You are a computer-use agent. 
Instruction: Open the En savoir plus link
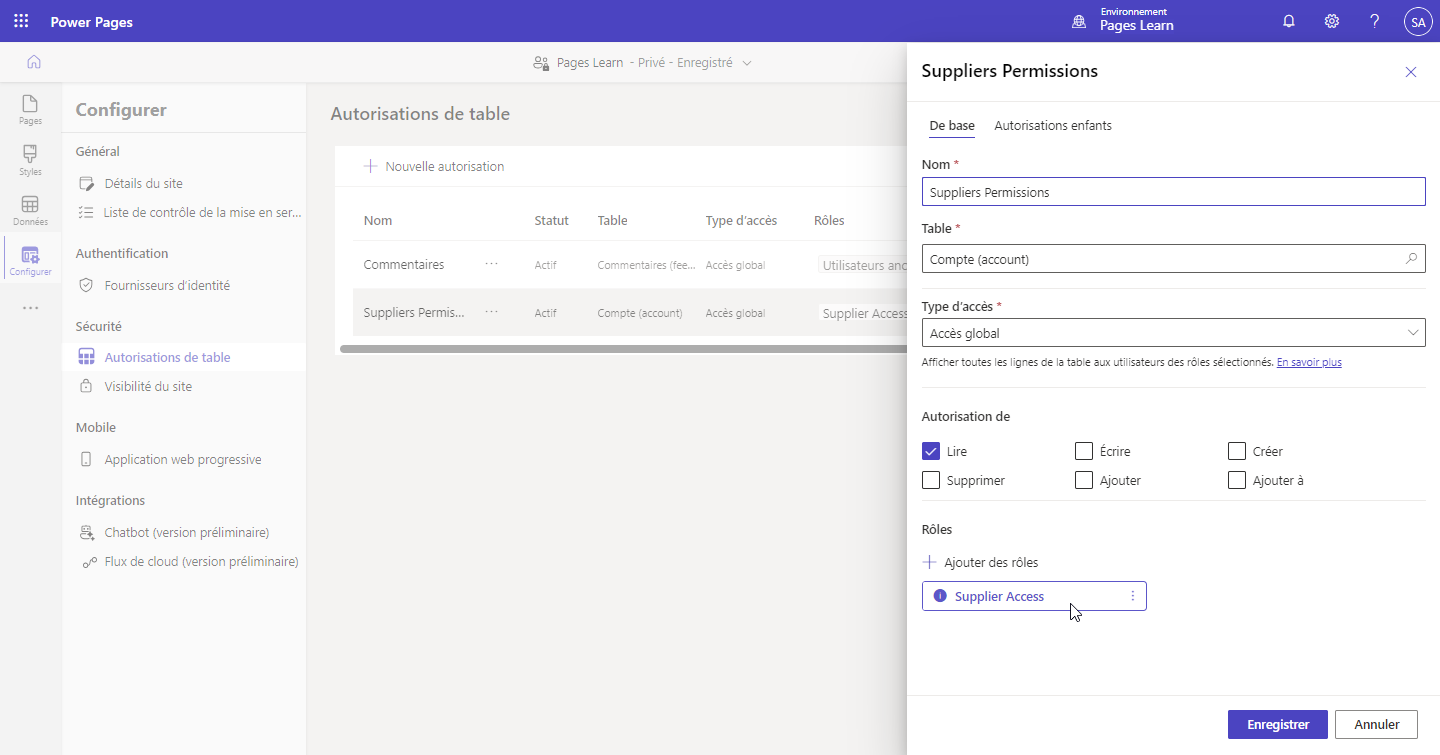(x=1308, y=362)
